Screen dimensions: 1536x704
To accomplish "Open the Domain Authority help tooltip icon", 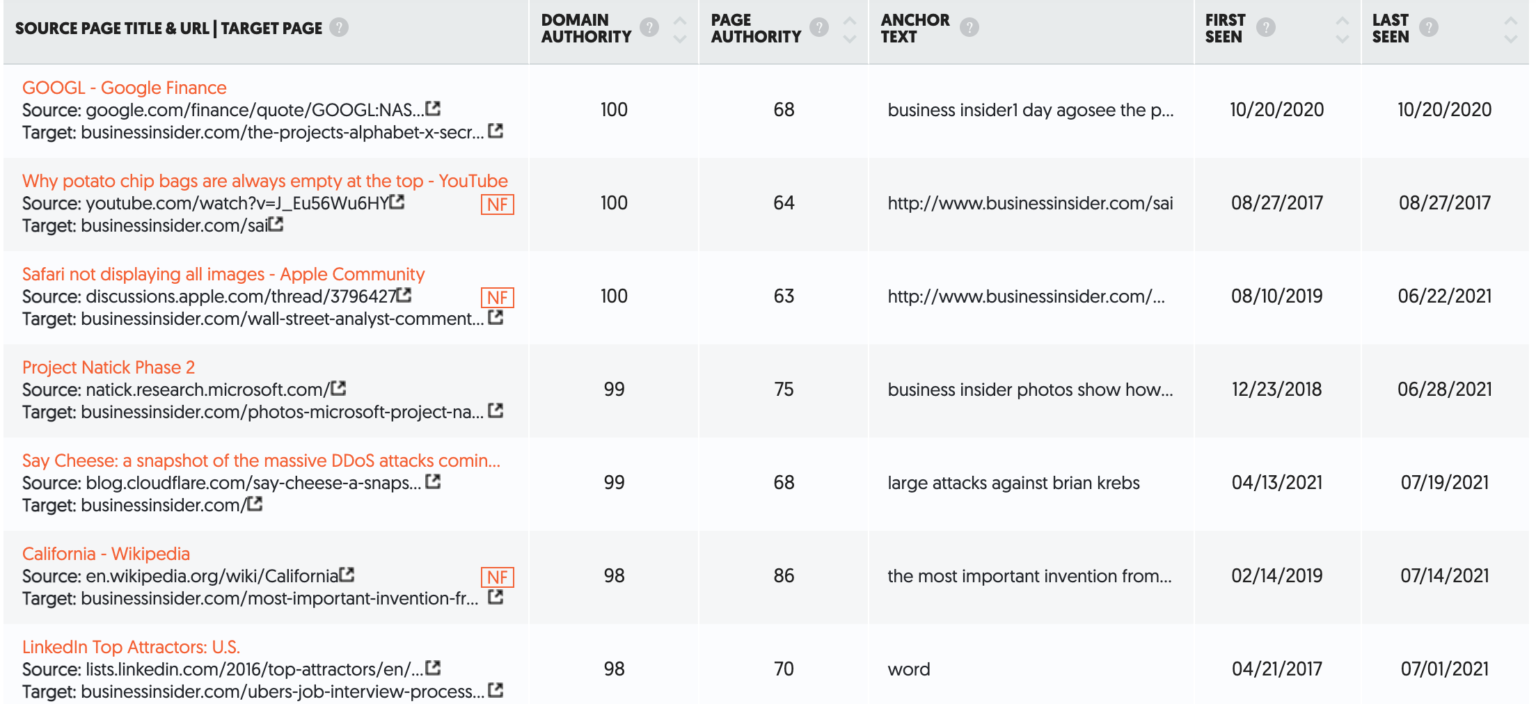I will click(x=649, y=28).
